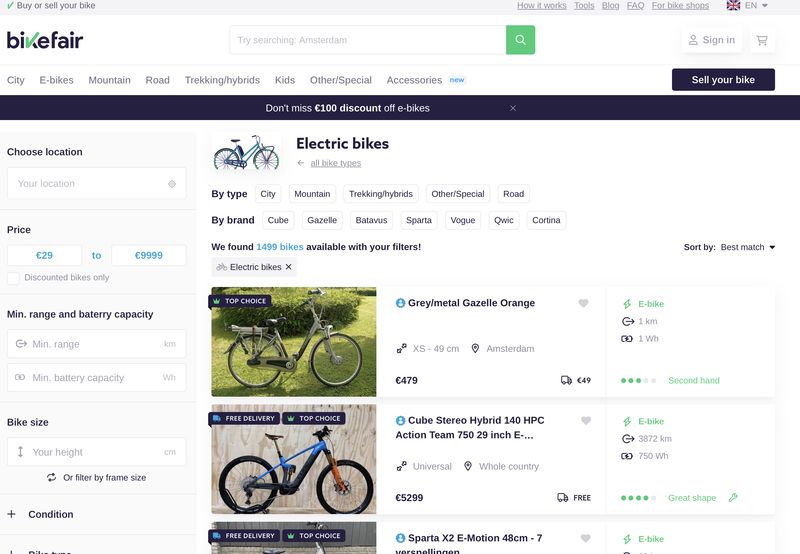Filter by type City chip

(x=268, y=194)
